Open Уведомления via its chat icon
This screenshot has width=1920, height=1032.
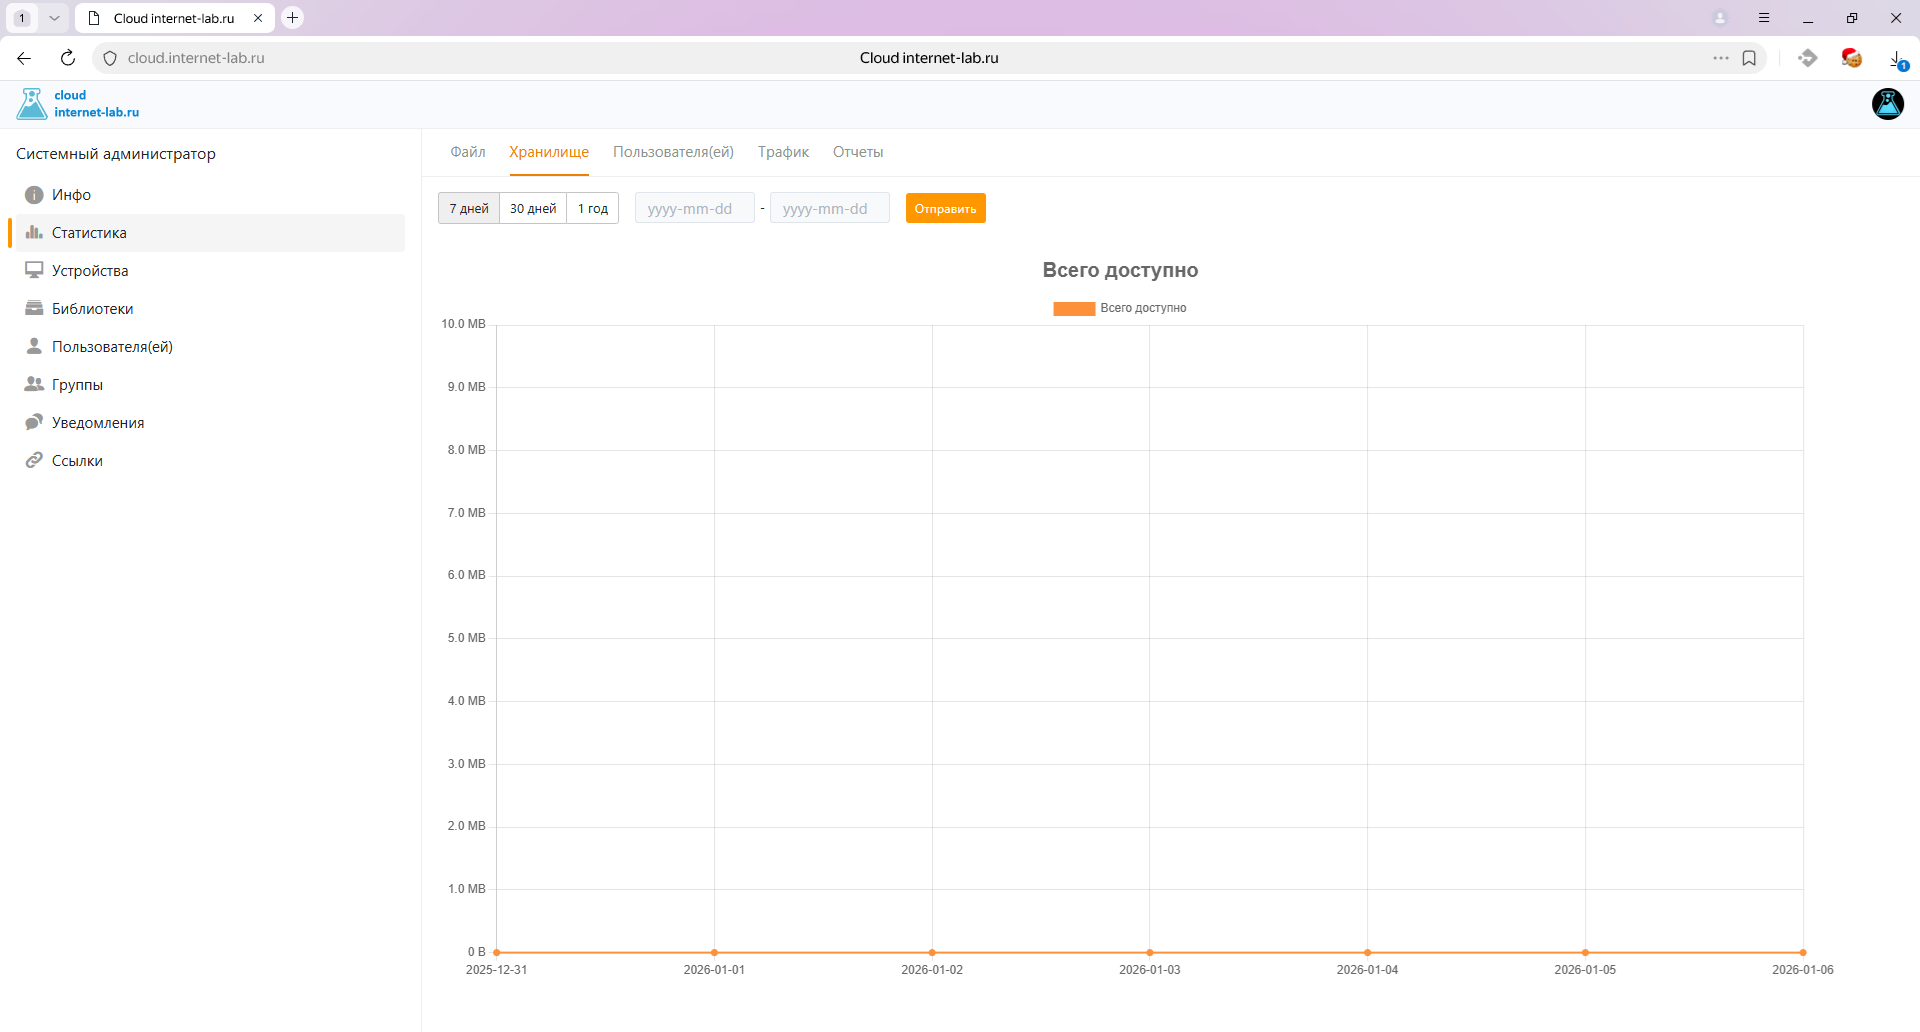coord(34,423)
